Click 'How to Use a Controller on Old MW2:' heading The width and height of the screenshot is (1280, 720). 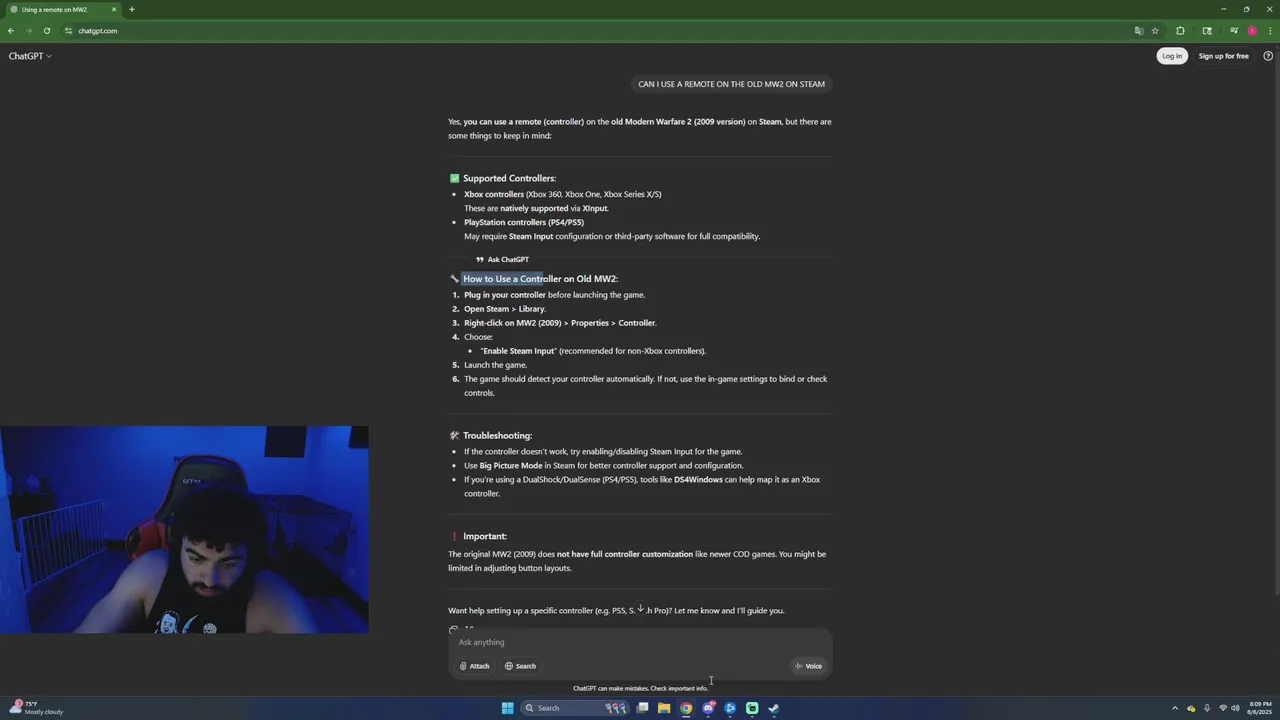click(540, 279)
